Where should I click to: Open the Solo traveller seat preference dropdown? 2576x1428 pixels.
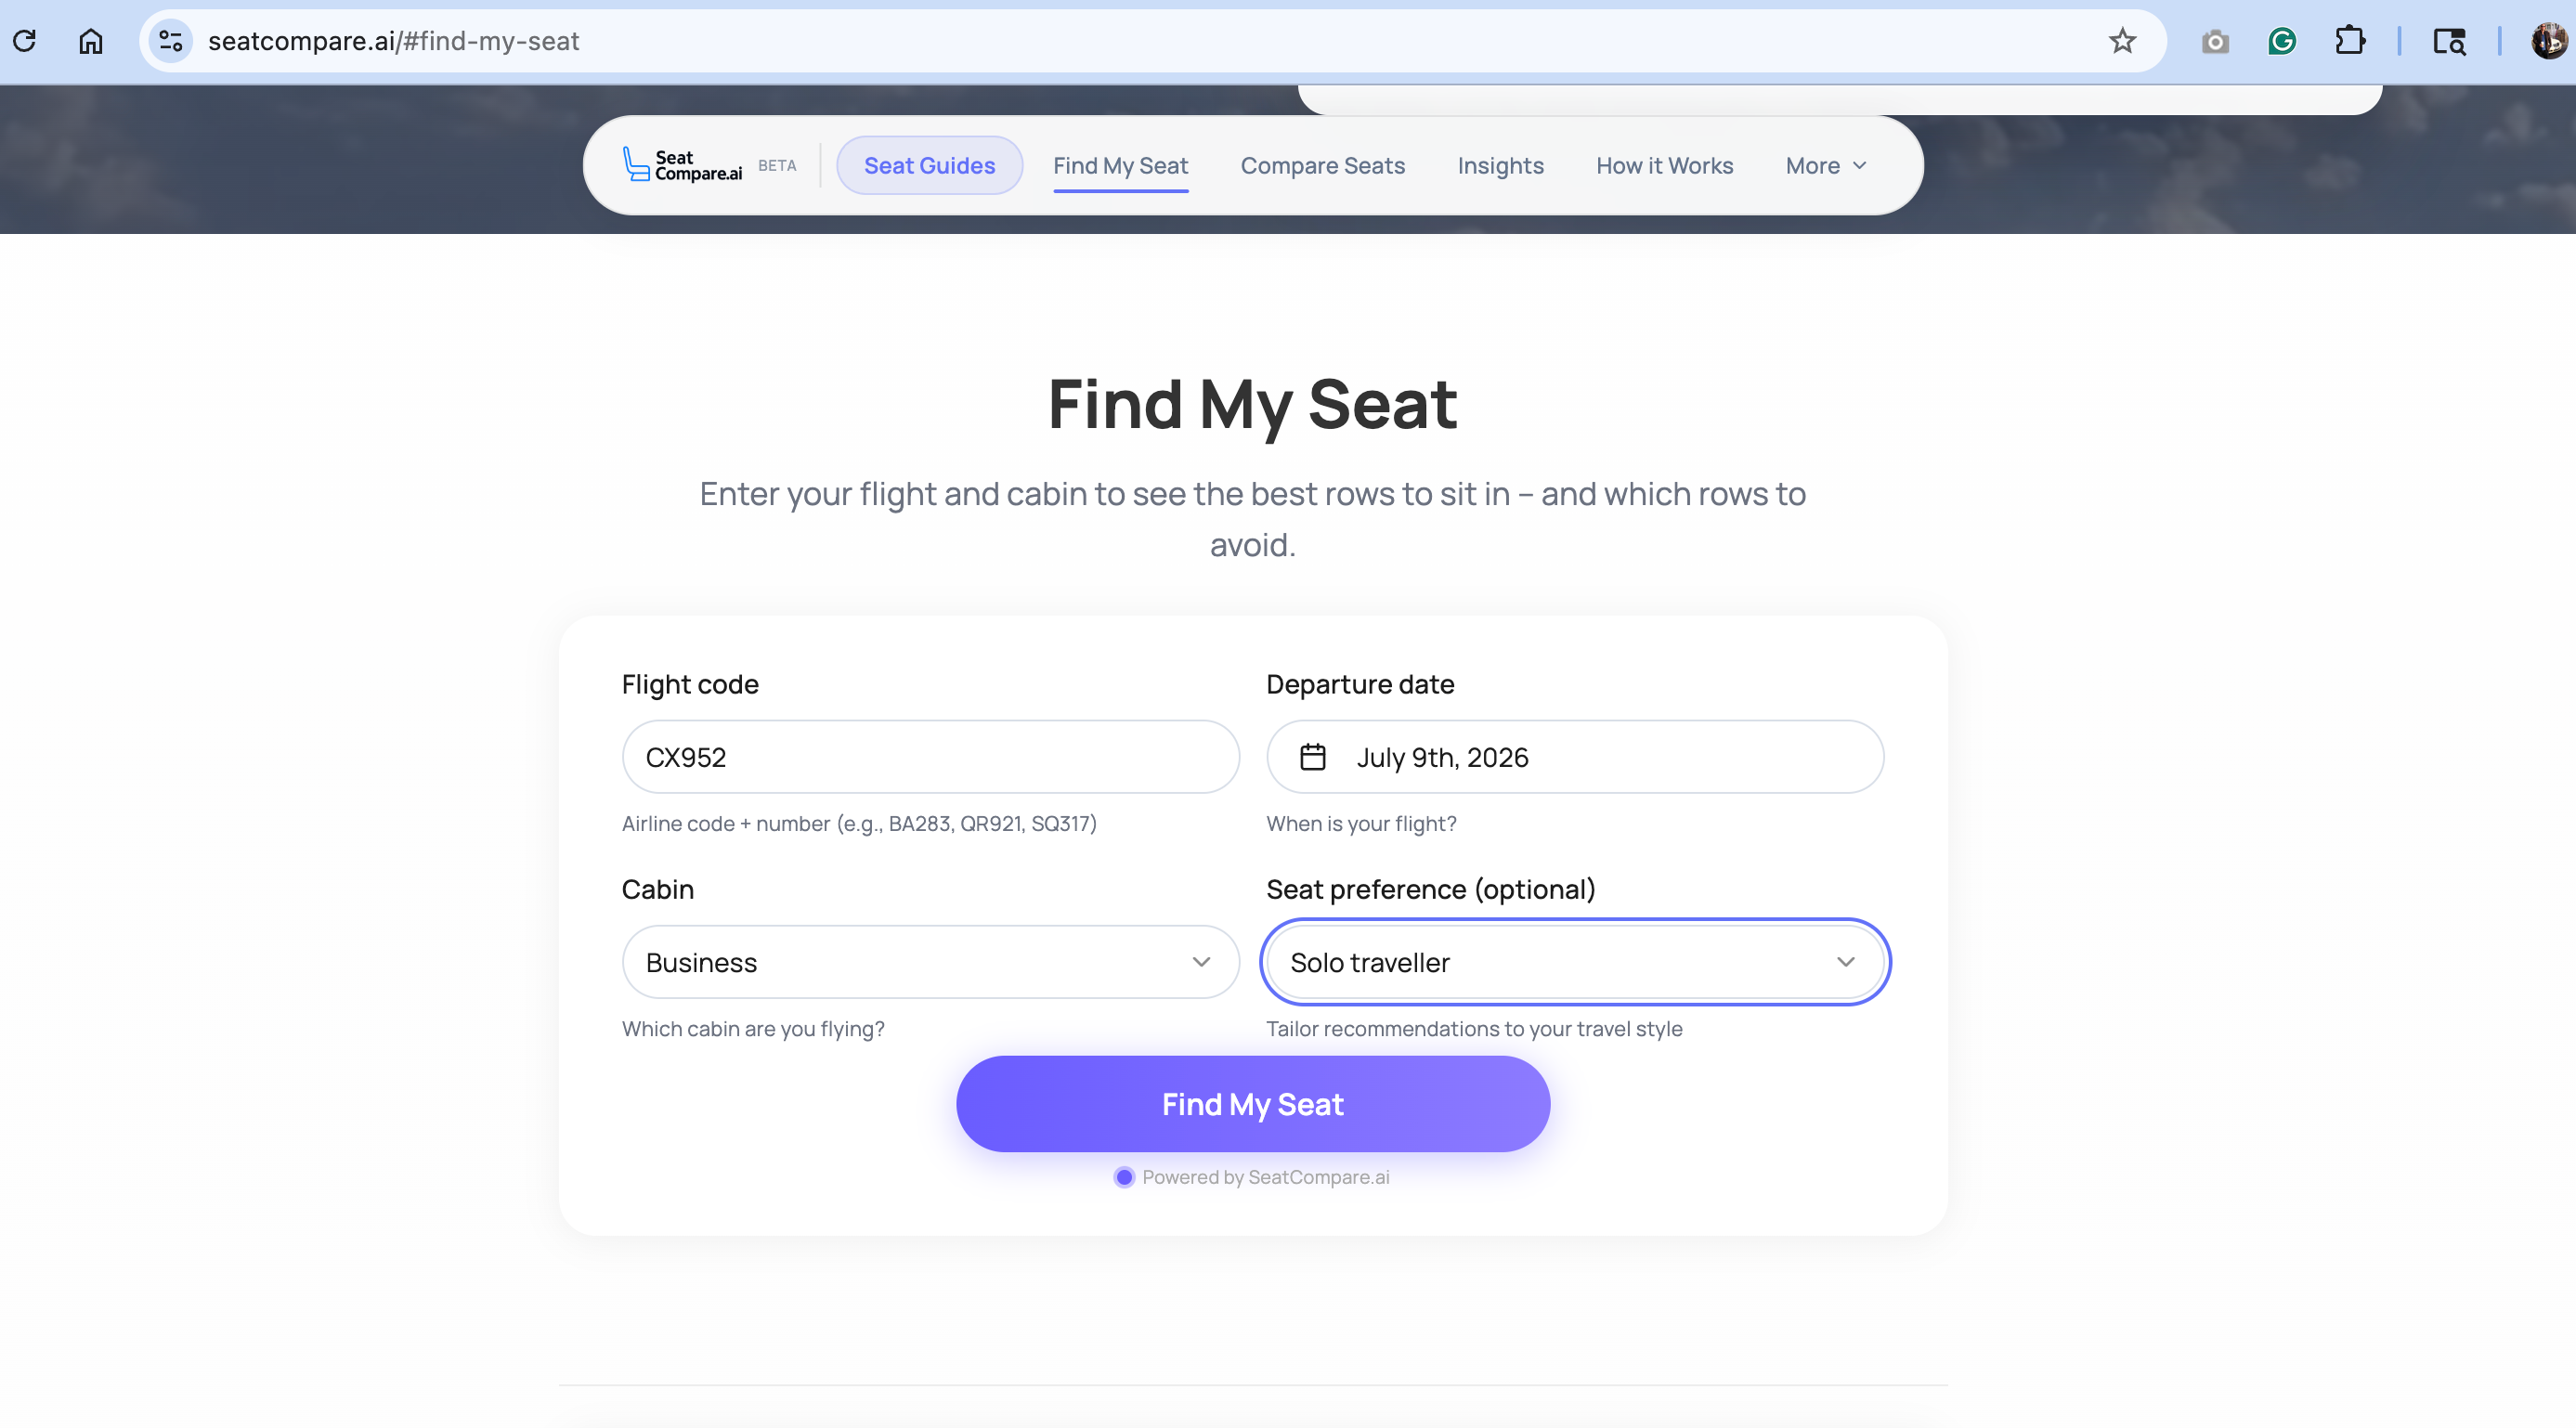click(x=1574, y=961)
